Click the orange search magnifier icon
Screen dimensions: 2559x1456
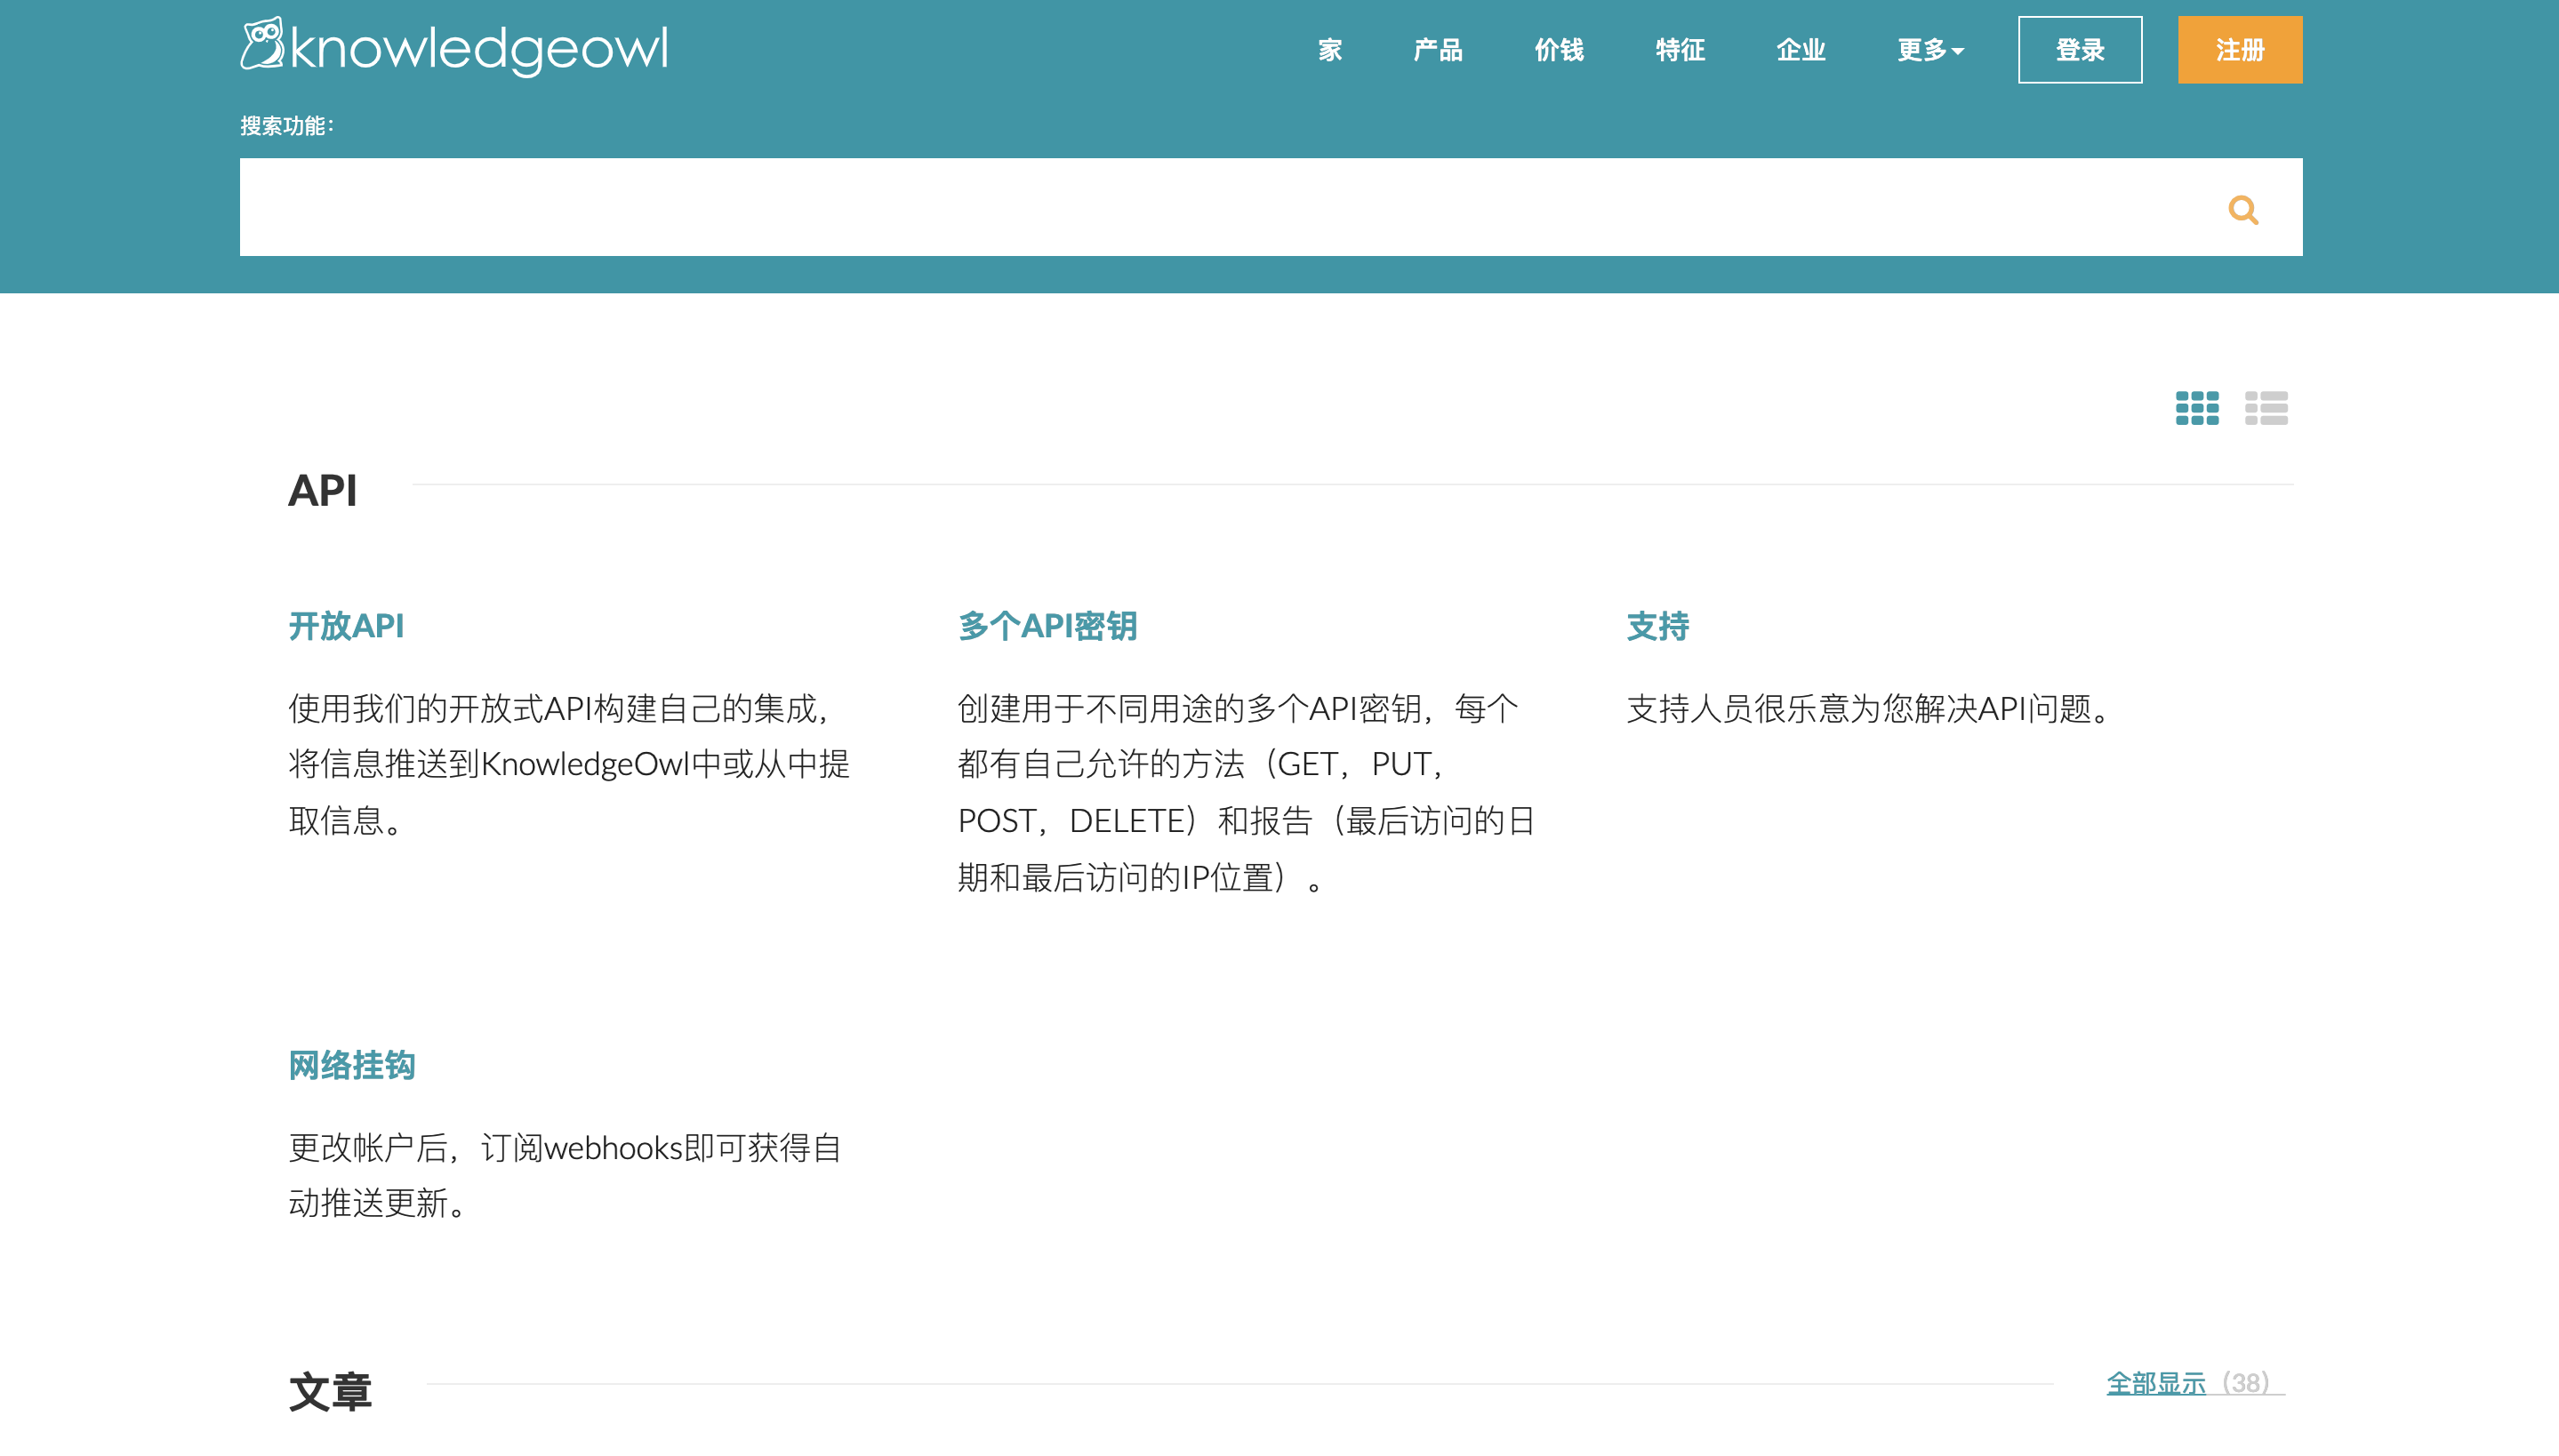point(2243,209)
